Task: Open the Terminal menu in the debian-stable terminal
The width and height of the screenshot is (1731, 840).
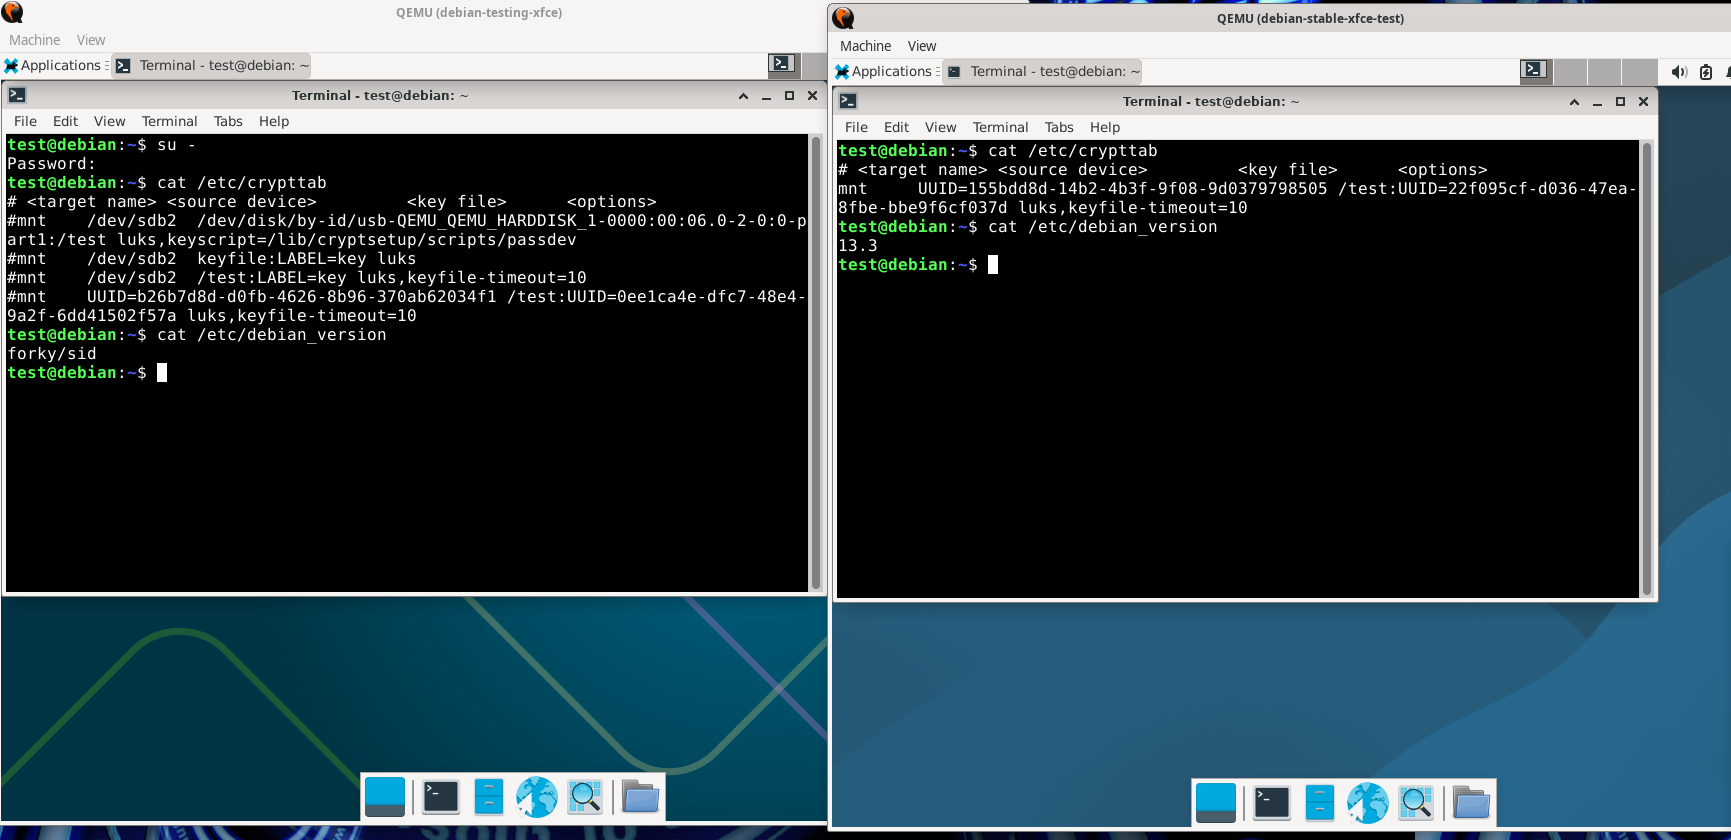Action: (1000, 127)
